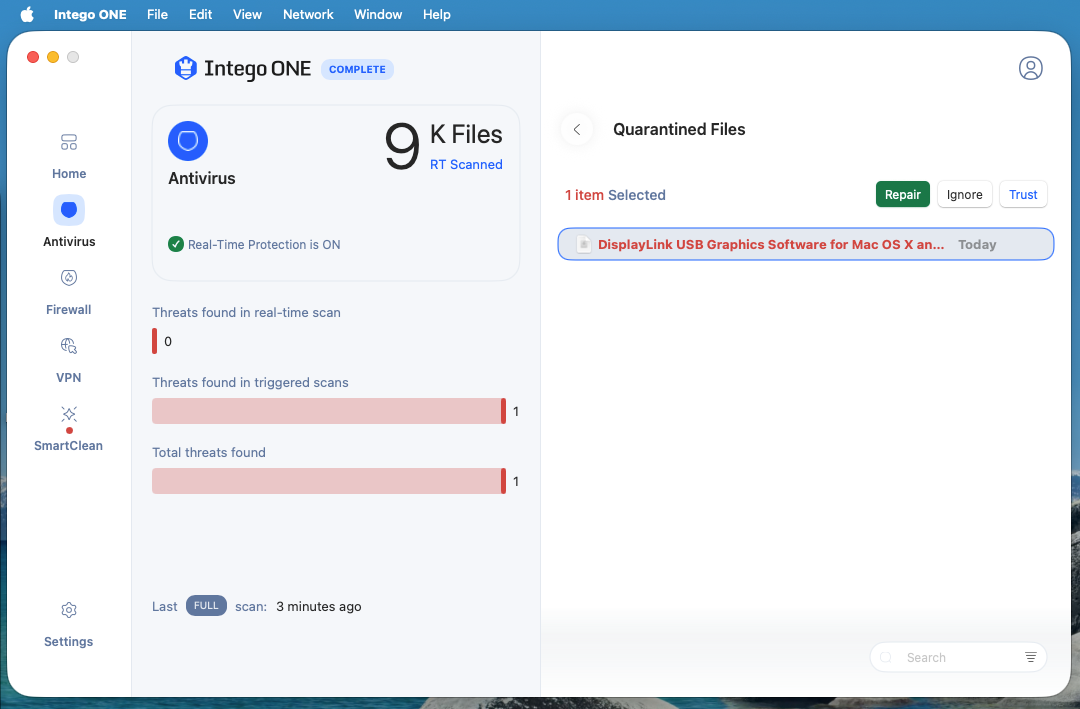Select the Antivirus shield sidebar icon
Image resolution: width=1080 pixels, height=709 pixels.
[x=69, y=210]
